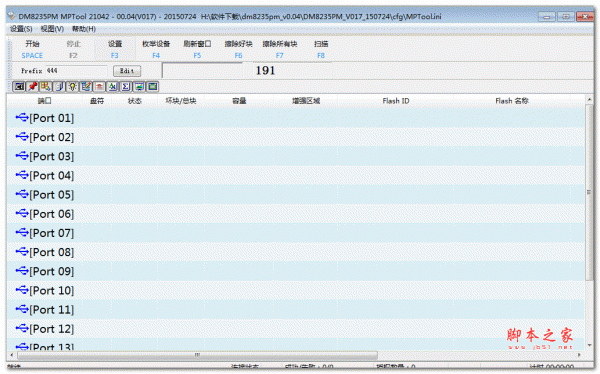Click the USB icon of Port 10
This screenshot has height=374, width=600.
click(x=22, y=289)
